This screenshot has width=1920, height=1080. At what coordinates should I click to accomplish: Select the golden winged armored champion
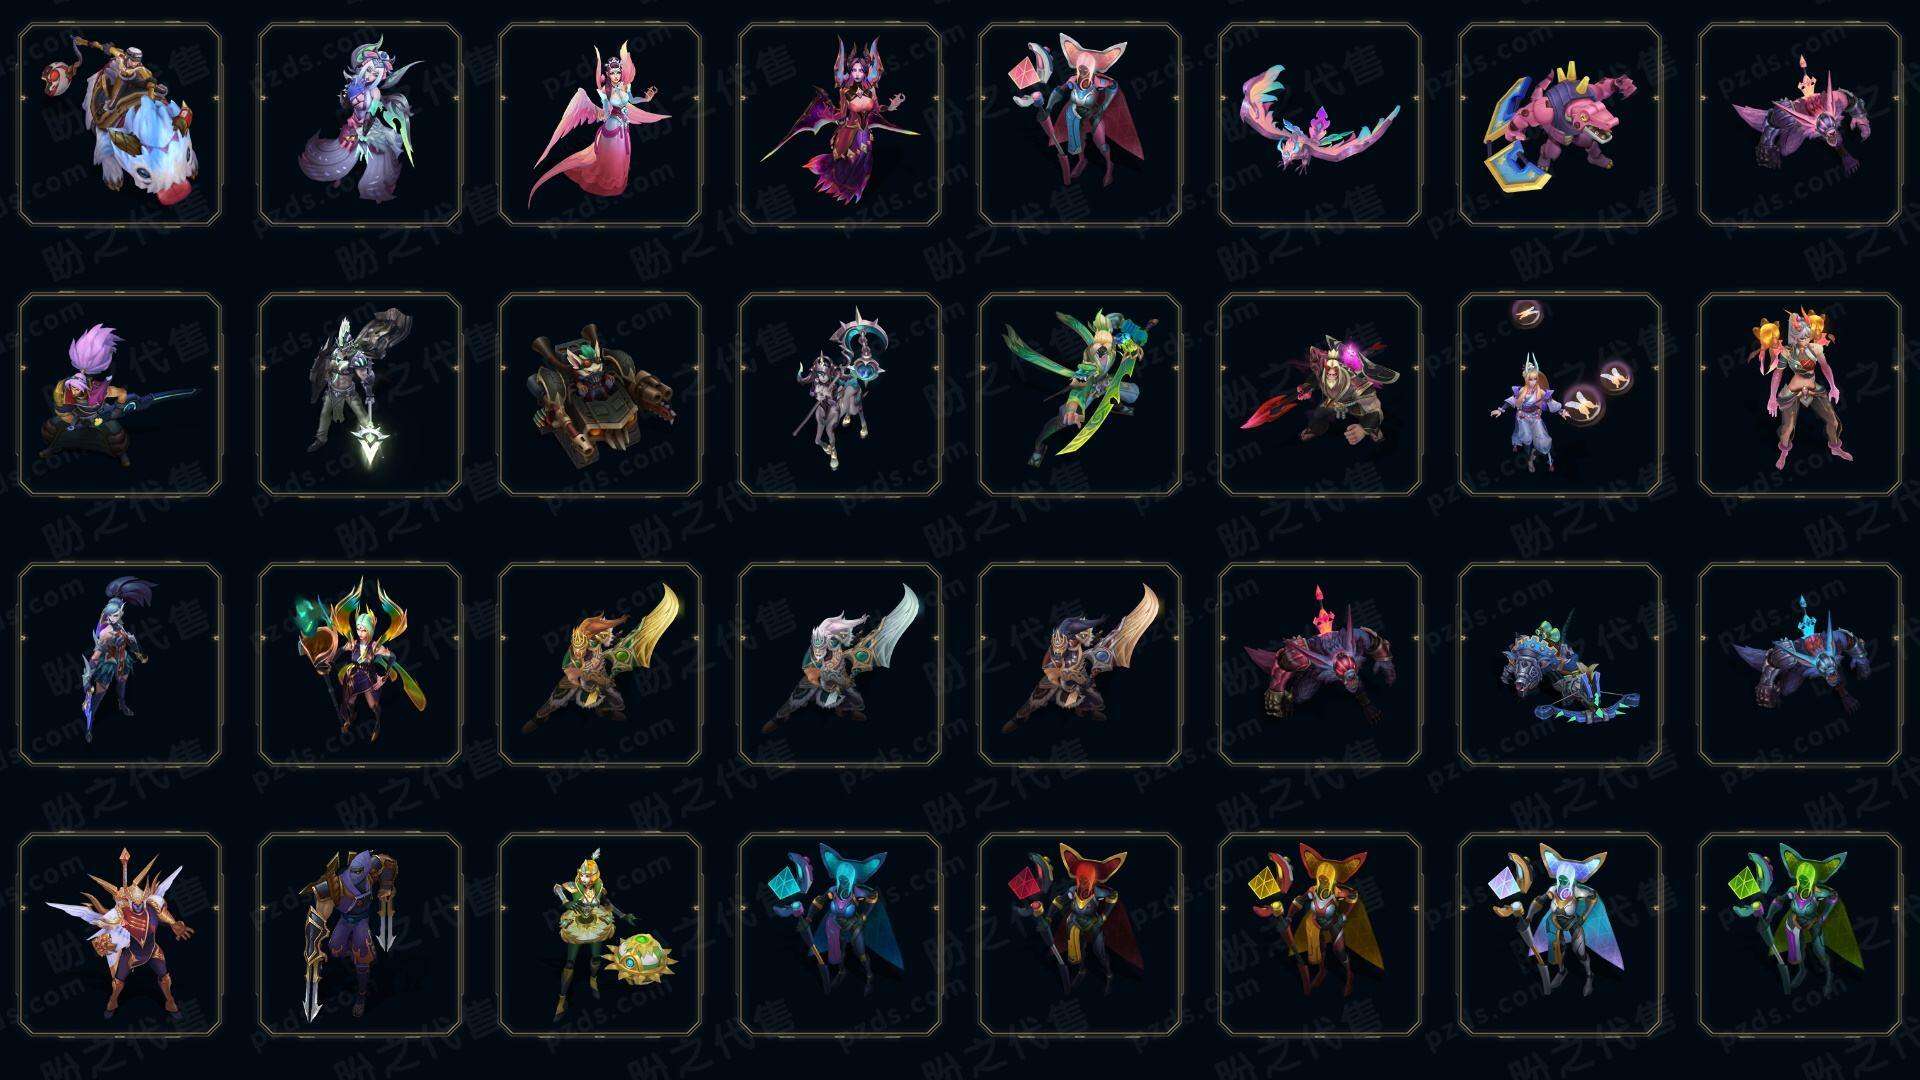(120, 934)
